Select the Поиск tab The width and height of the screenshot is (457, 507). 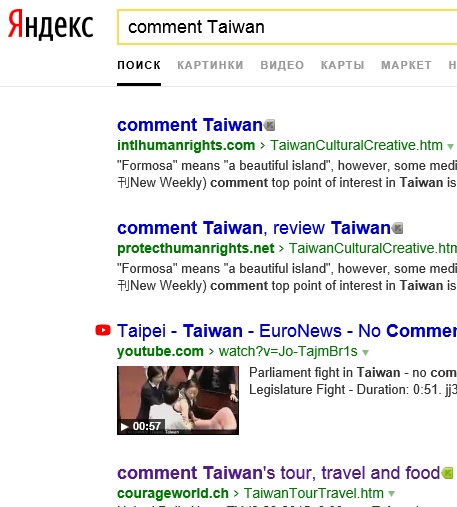pos(139,65)
